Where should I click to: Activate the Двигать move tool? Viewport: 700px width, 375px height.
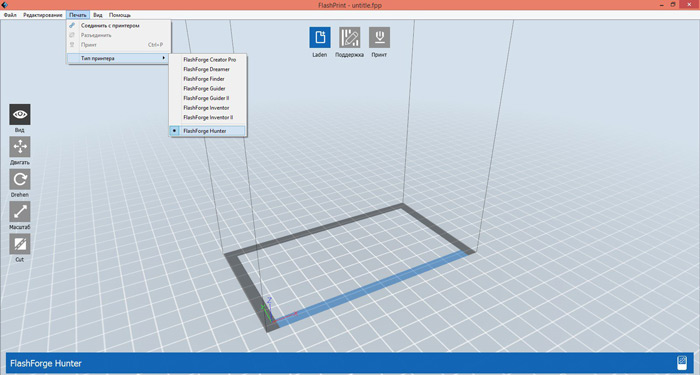20,147
